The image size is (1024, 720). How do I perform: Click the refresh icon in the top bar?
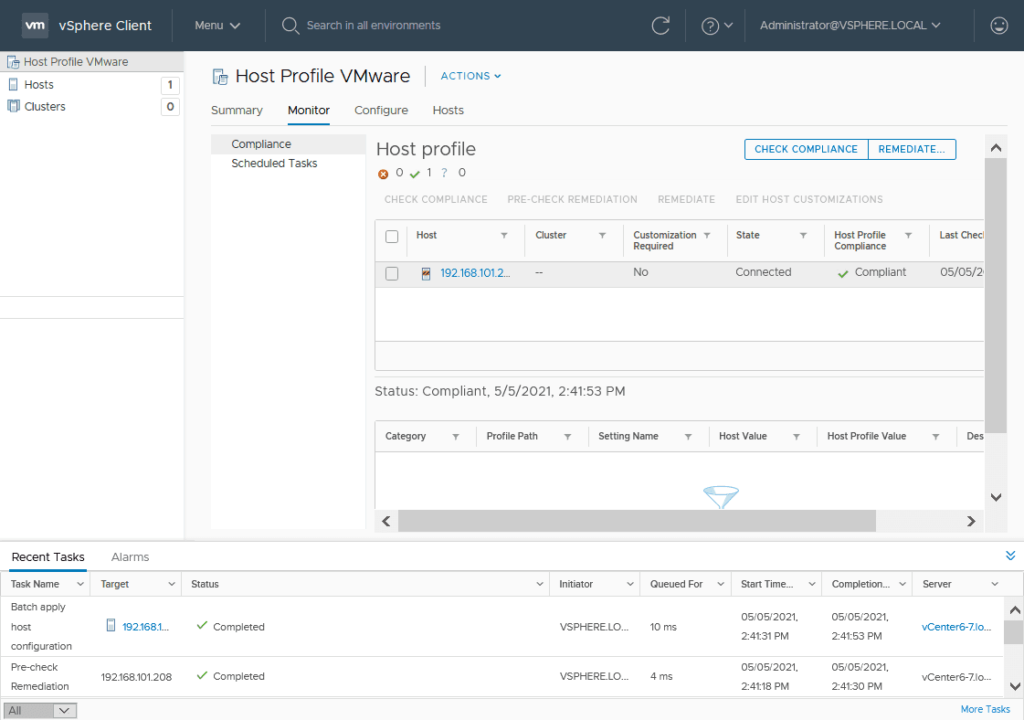[660, 26]
